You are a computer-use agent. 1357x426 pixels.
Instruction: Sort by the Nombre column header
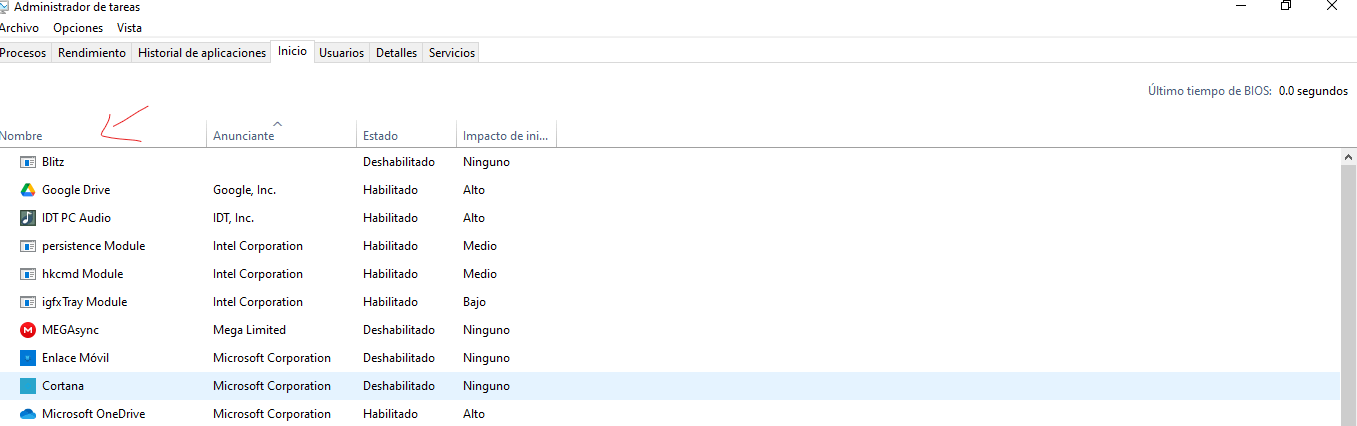click(x=103, y=135)
